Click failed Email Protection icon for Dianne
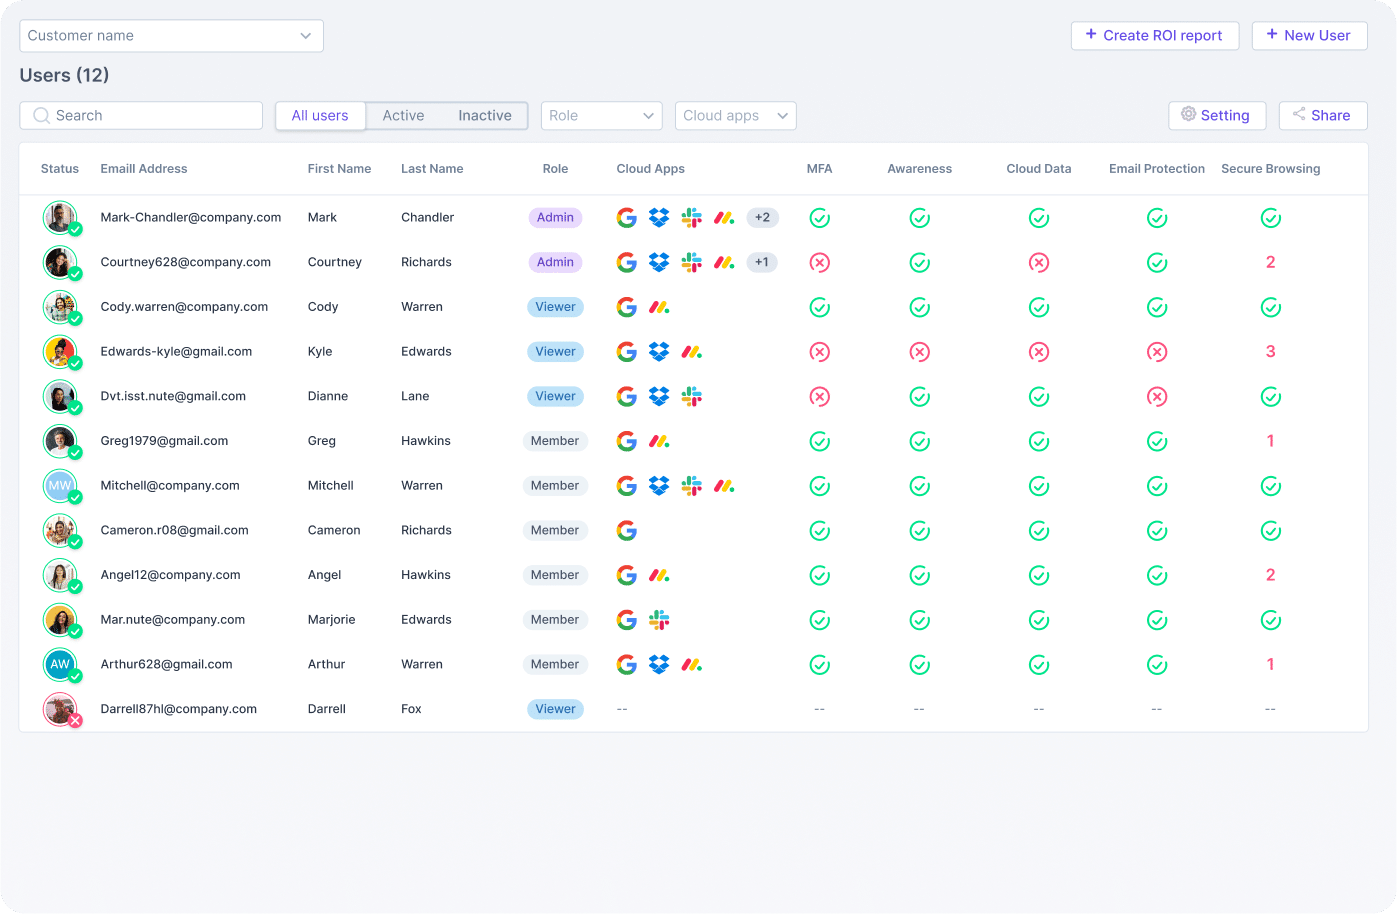Image resolution: width=1397 pixels, height=914 pixels. click(1157, 397)
